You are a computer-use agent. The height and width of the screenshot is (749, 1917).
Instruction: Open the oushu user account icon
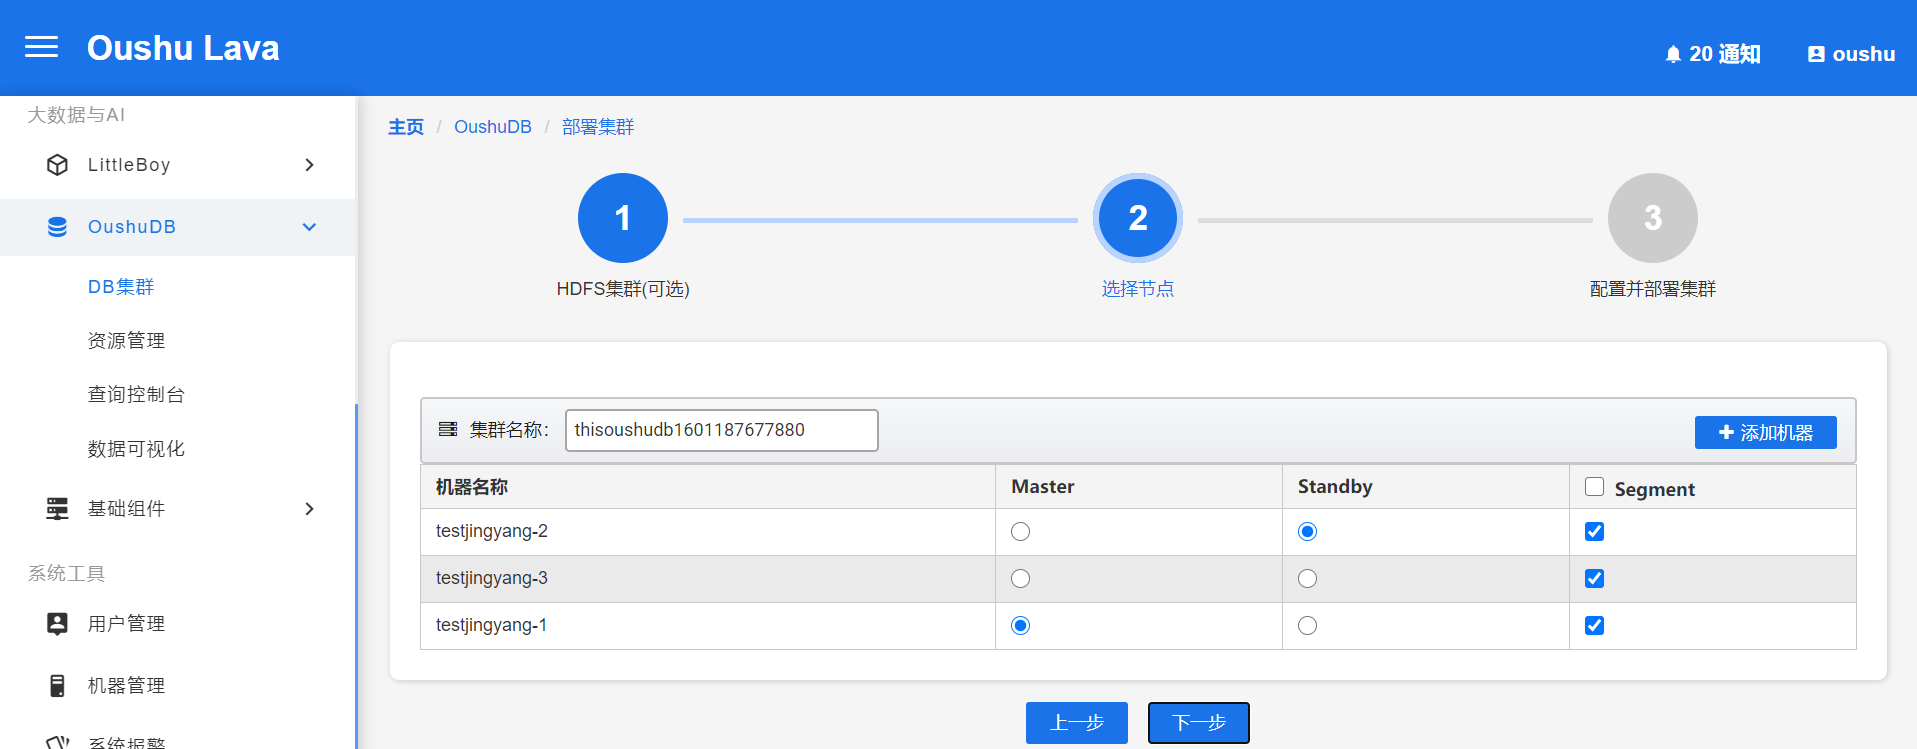(x=1816, y=54)
